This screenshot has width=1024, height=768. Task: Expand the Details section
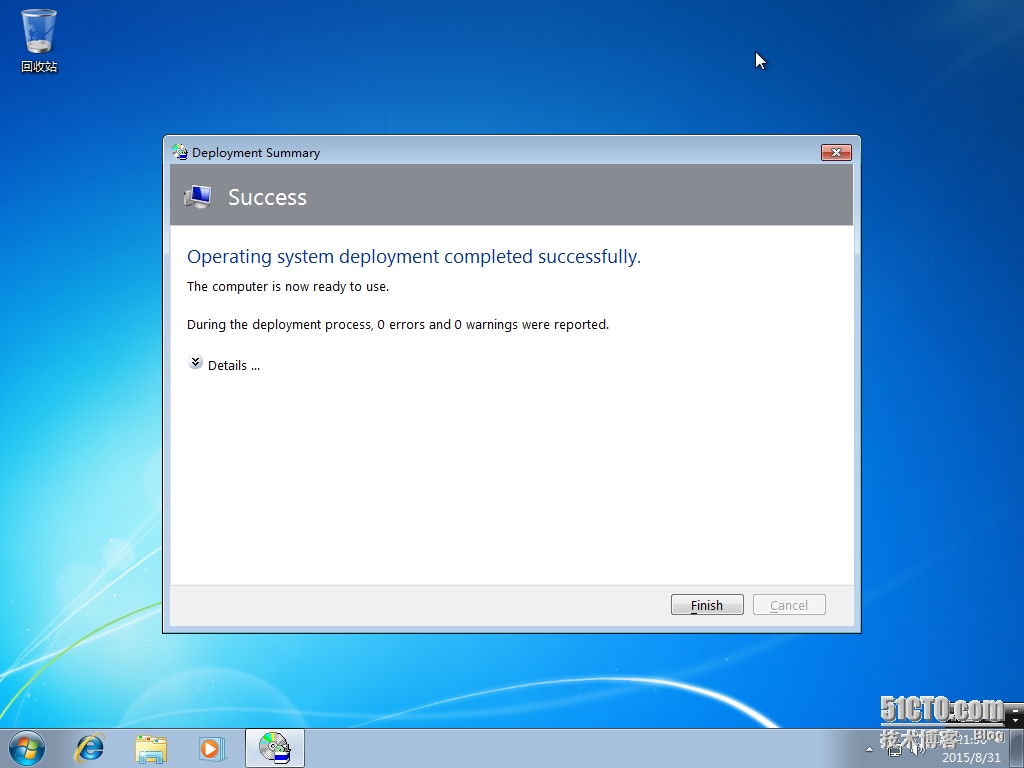click(x=224, y=364)
